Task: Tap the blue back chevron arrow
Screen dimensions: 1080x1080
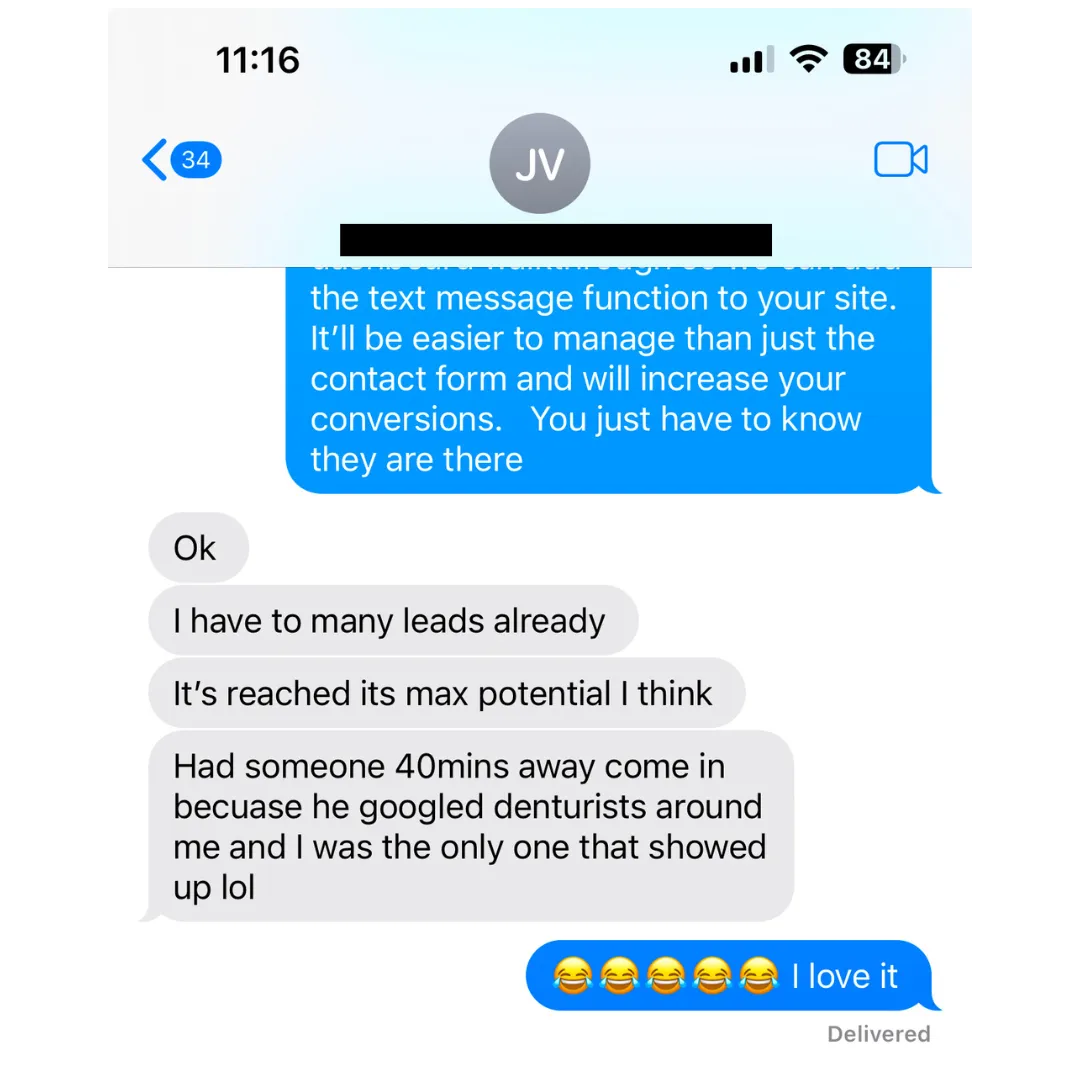Action: point(154,160)
